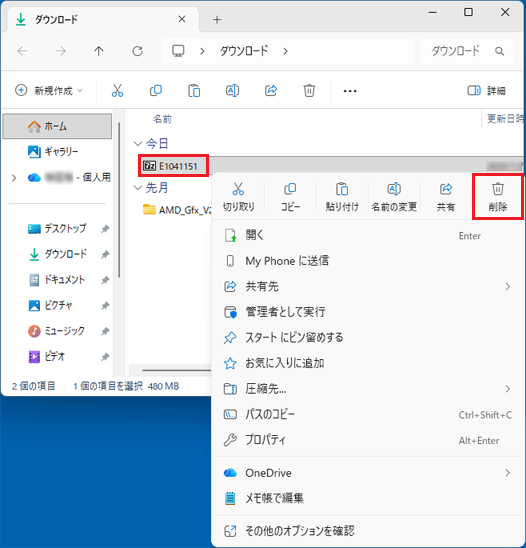
Task: Click the Paste clipboard icon in the toolbar
Action: 194,91
